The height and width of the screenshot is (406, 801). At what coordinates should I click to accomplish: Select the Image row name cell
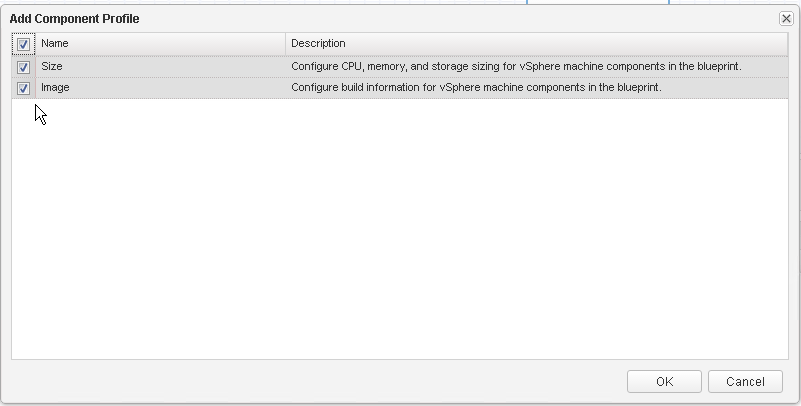55,88
